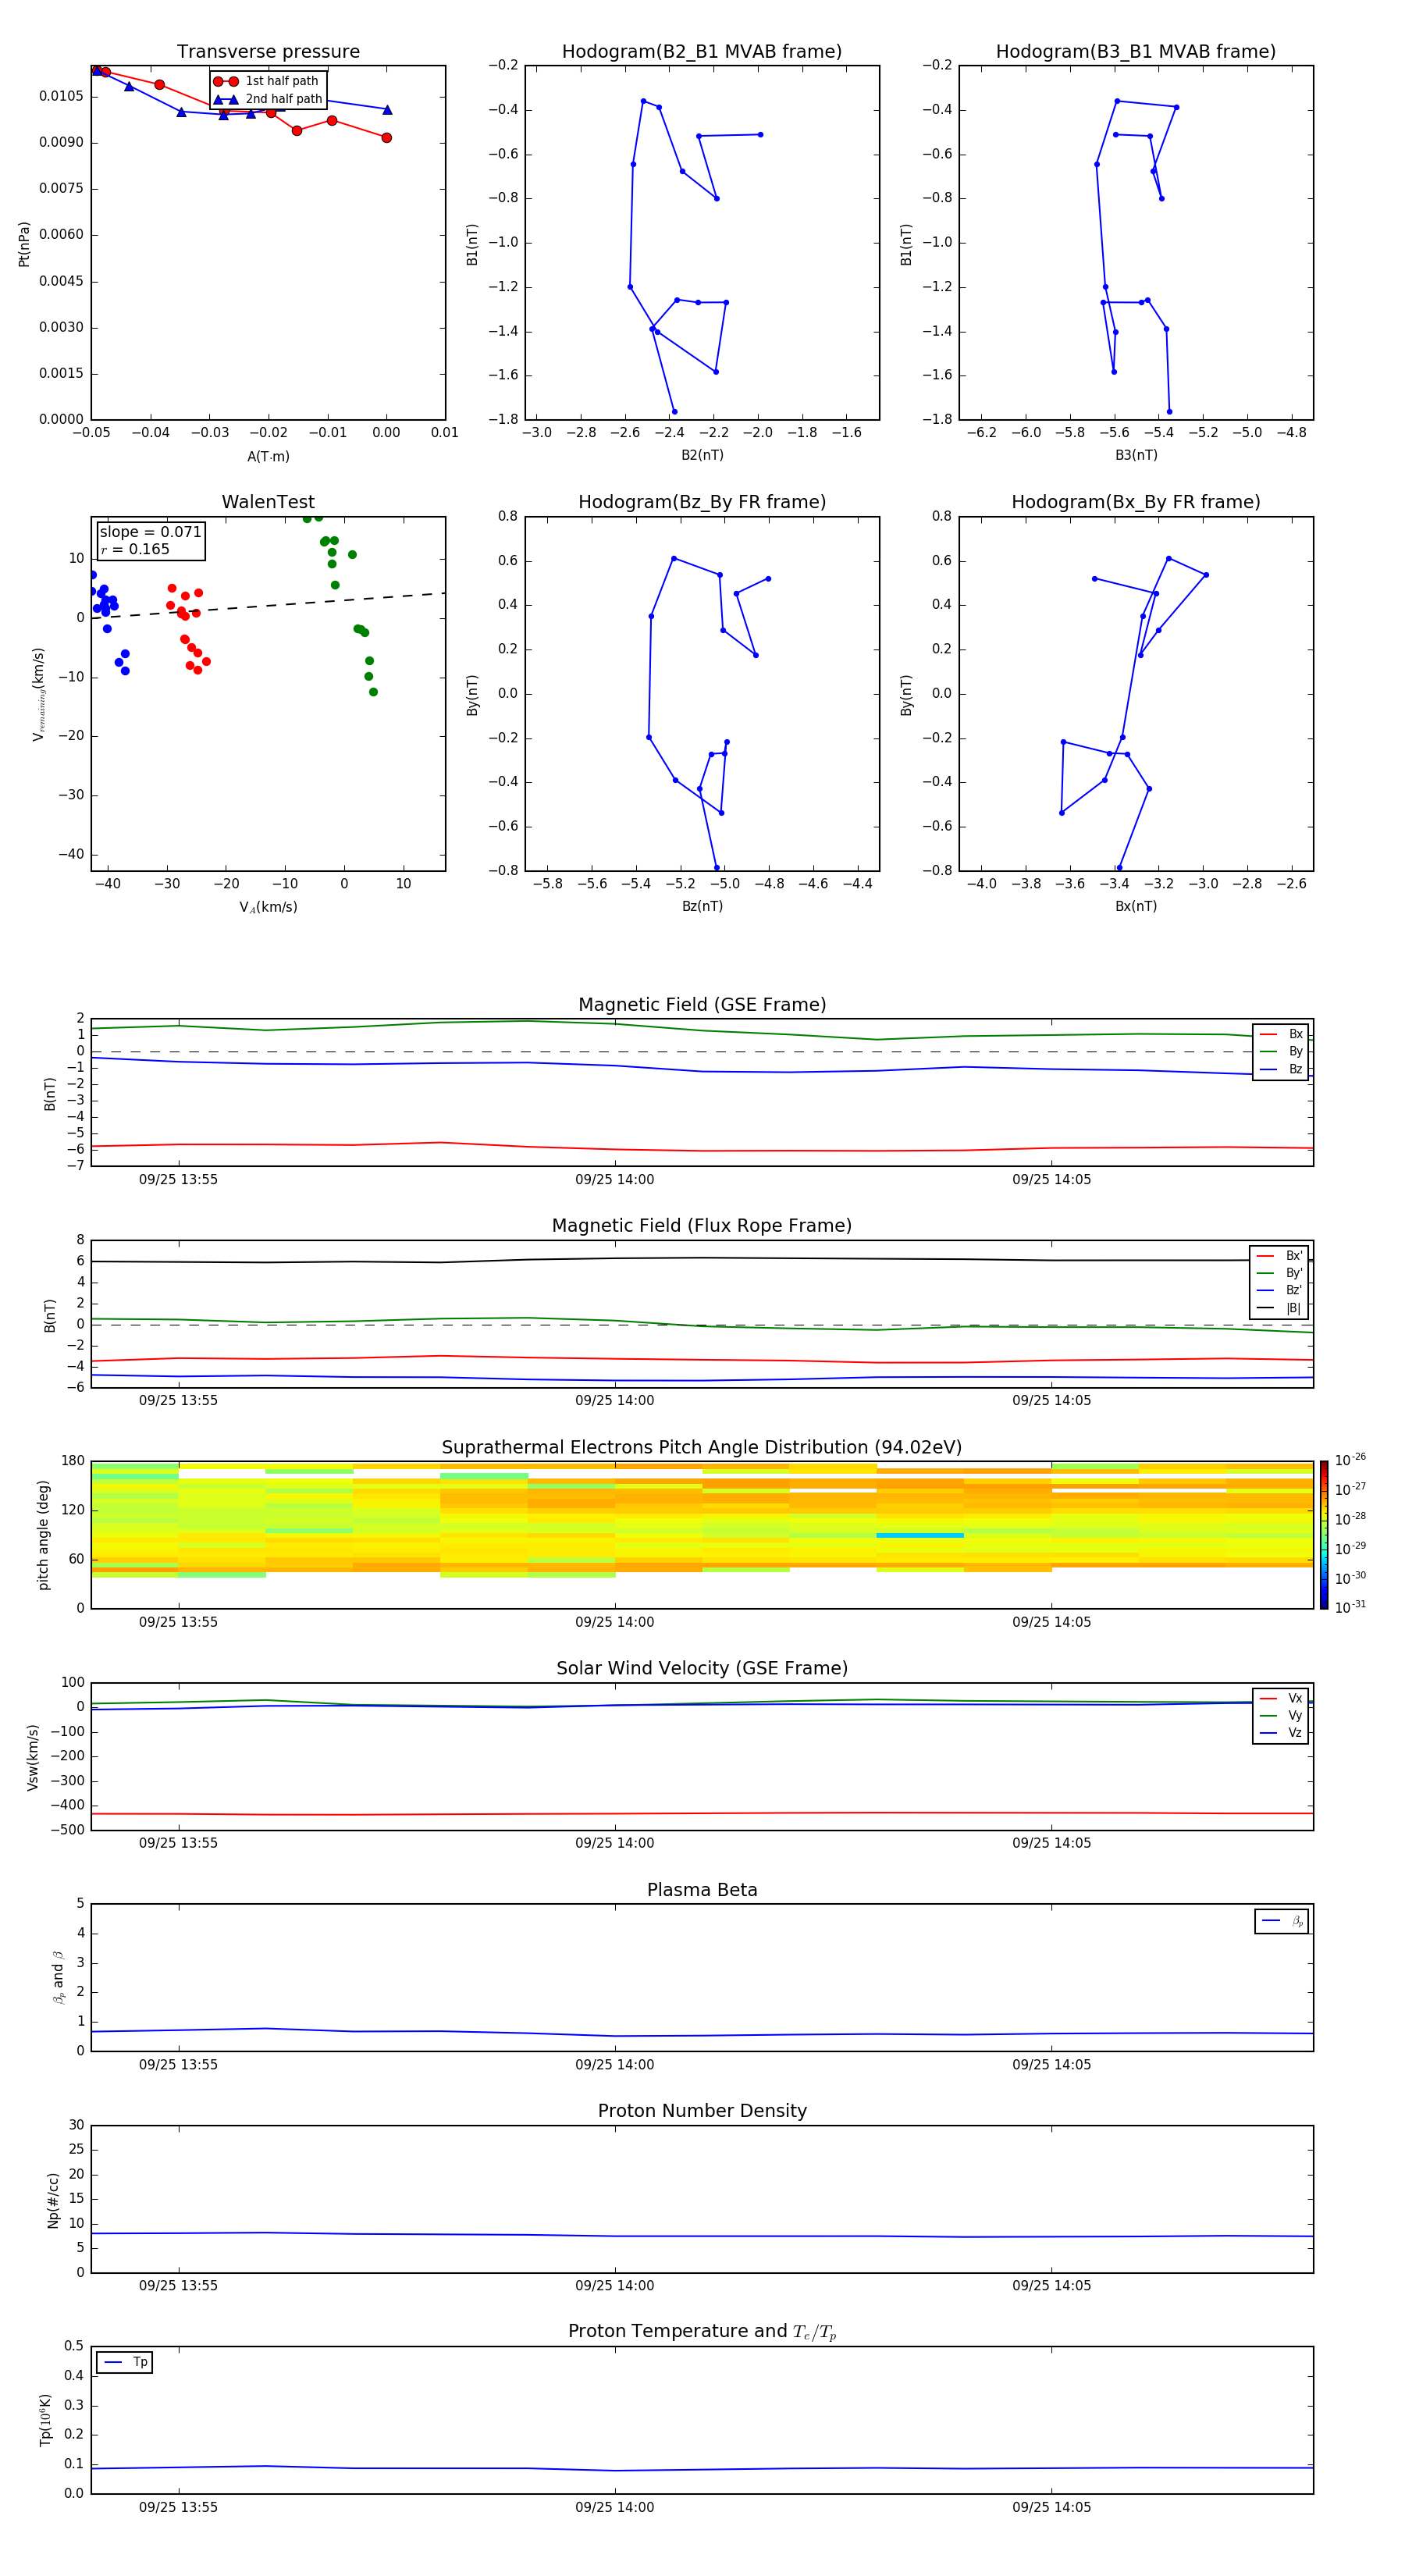Click the 'r = 0.165' annotation
The image size is (1405, 2576).
(135, 549)
